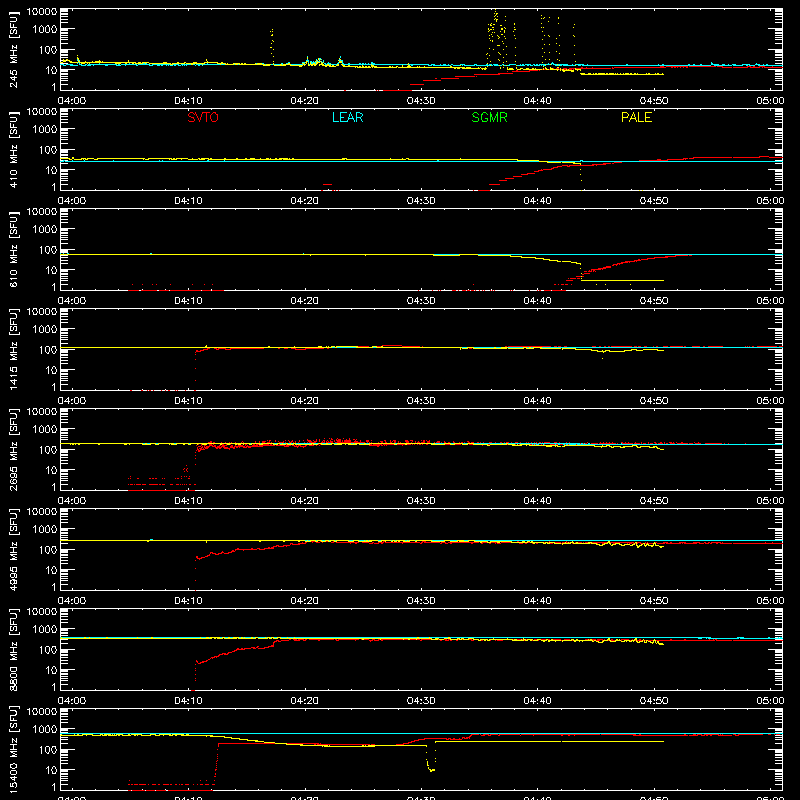Select the 15400 MHz [SFU] axis title
This screenshot has width=800, height=800.
pos(14,749)
